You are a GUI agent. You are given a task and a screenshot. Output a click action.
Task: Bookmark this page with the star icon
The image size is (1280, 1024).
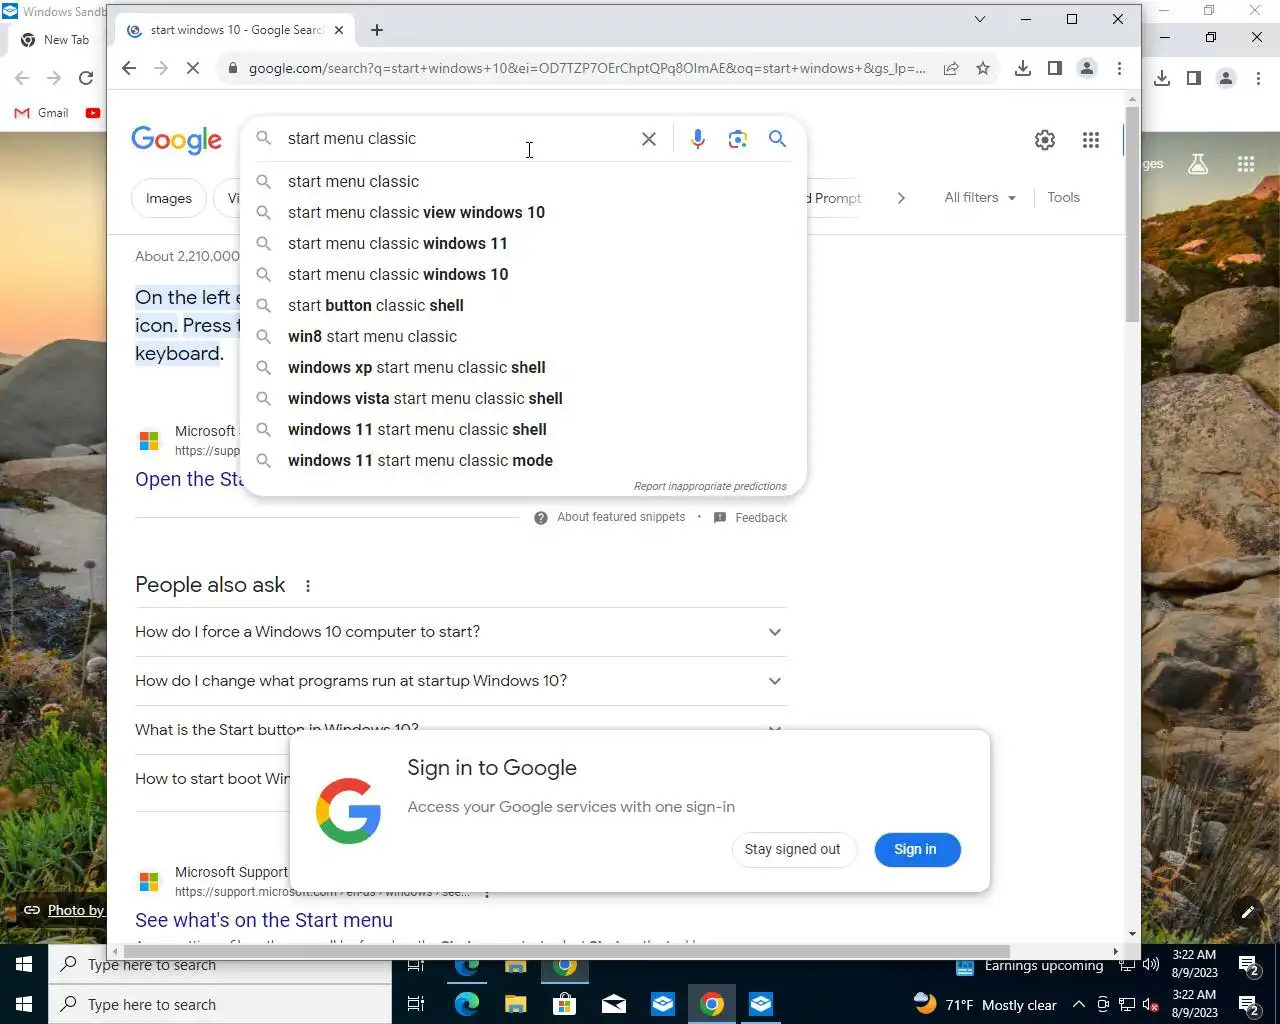(x=983, y=68)
